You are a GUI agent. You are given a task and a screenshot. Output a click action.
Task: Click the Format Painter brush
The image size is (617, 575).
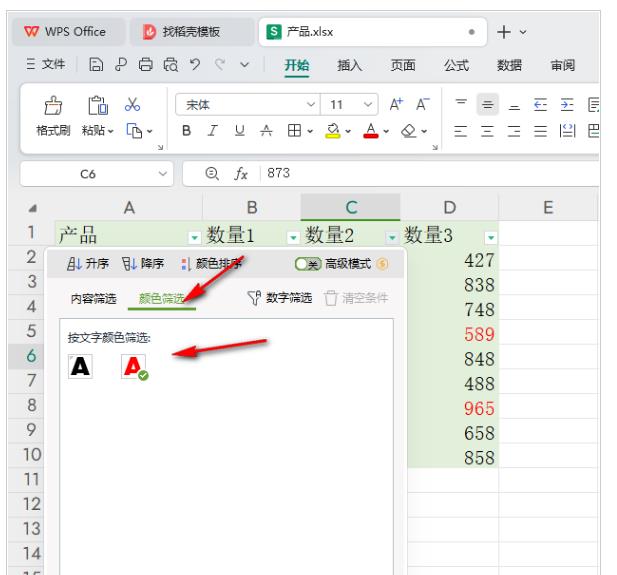coord(53,105)
